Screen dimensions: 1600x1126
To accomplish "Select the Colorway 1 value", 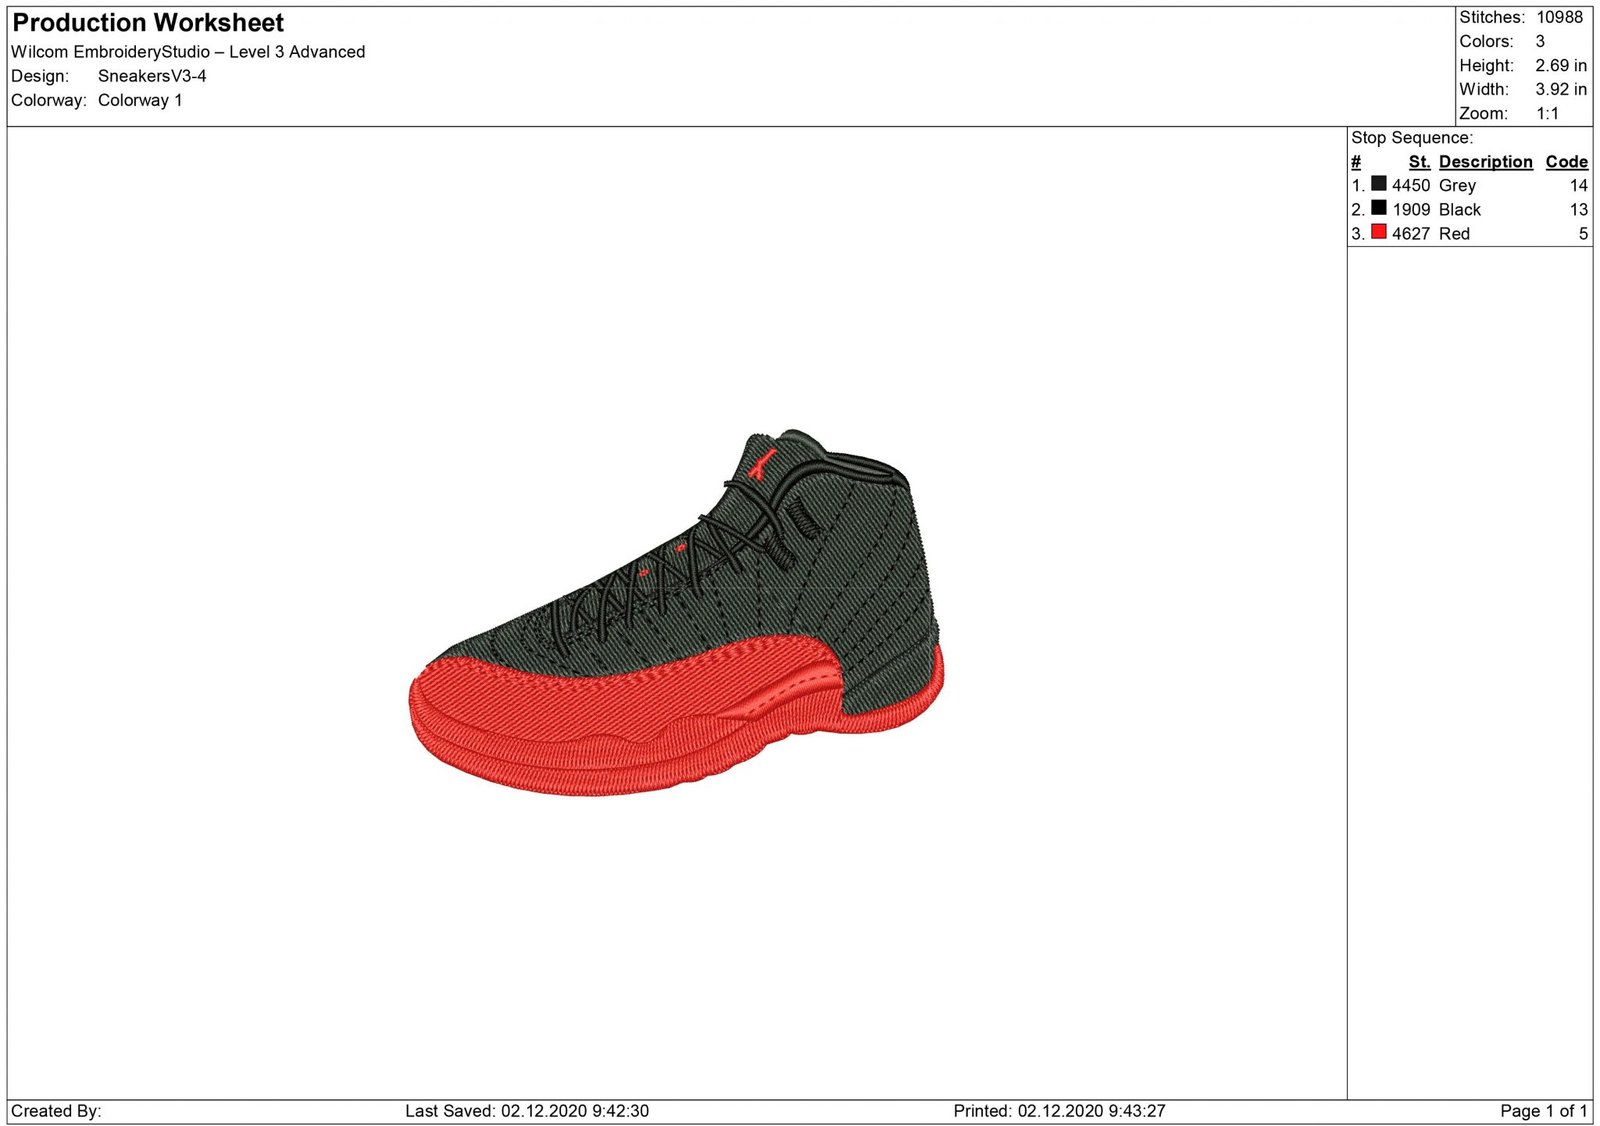I will click(x=140, y=100).
